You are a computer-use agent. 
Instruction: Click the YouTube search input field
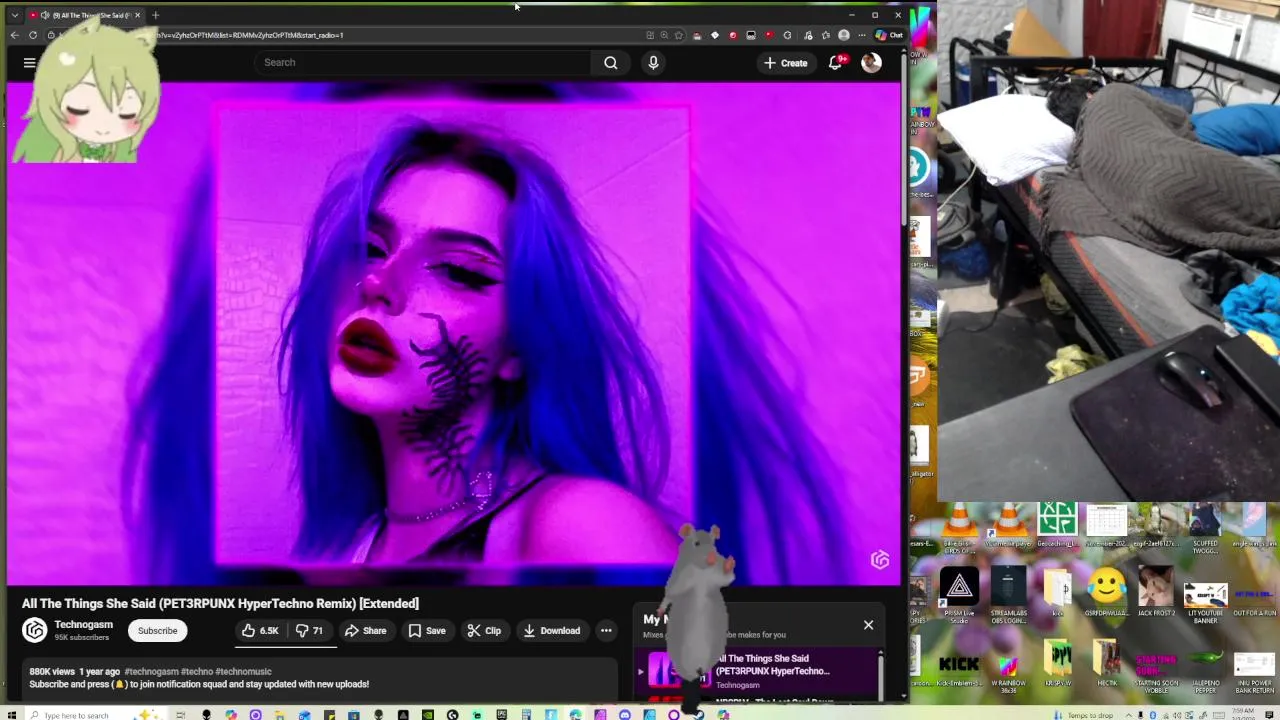tap(425, 62)
